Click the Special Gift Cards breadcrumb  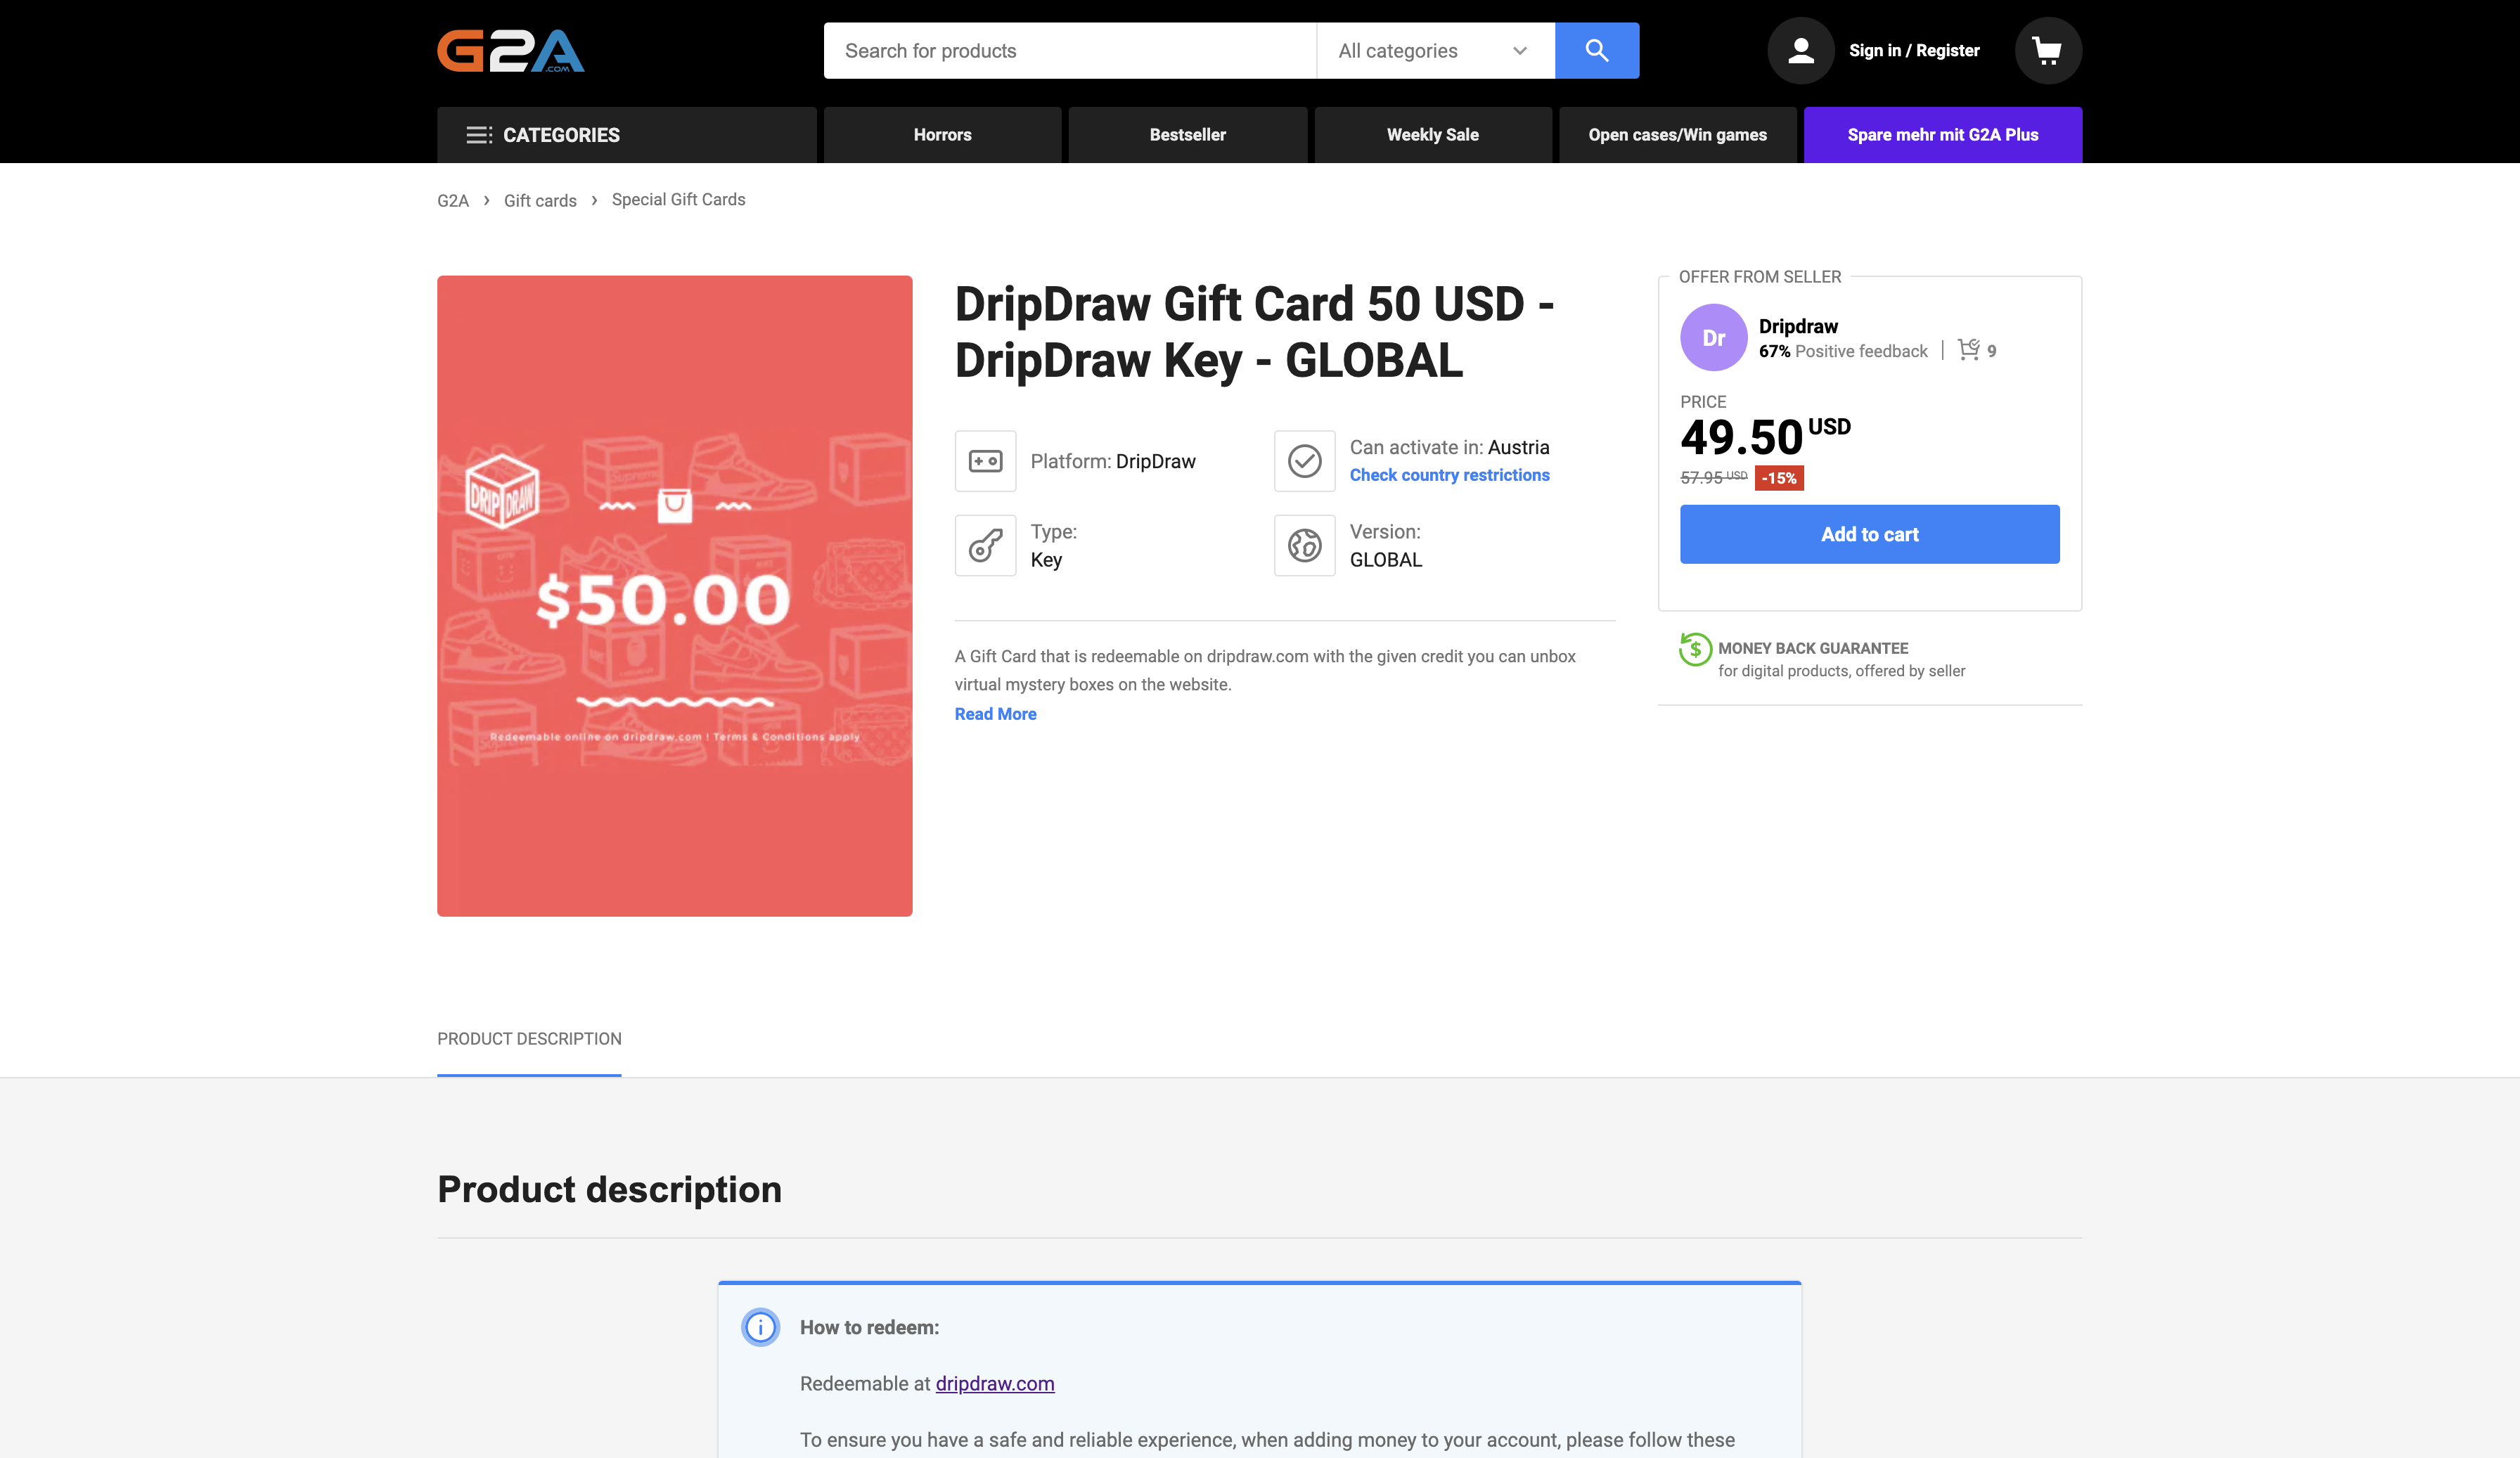tap(678, 200)
